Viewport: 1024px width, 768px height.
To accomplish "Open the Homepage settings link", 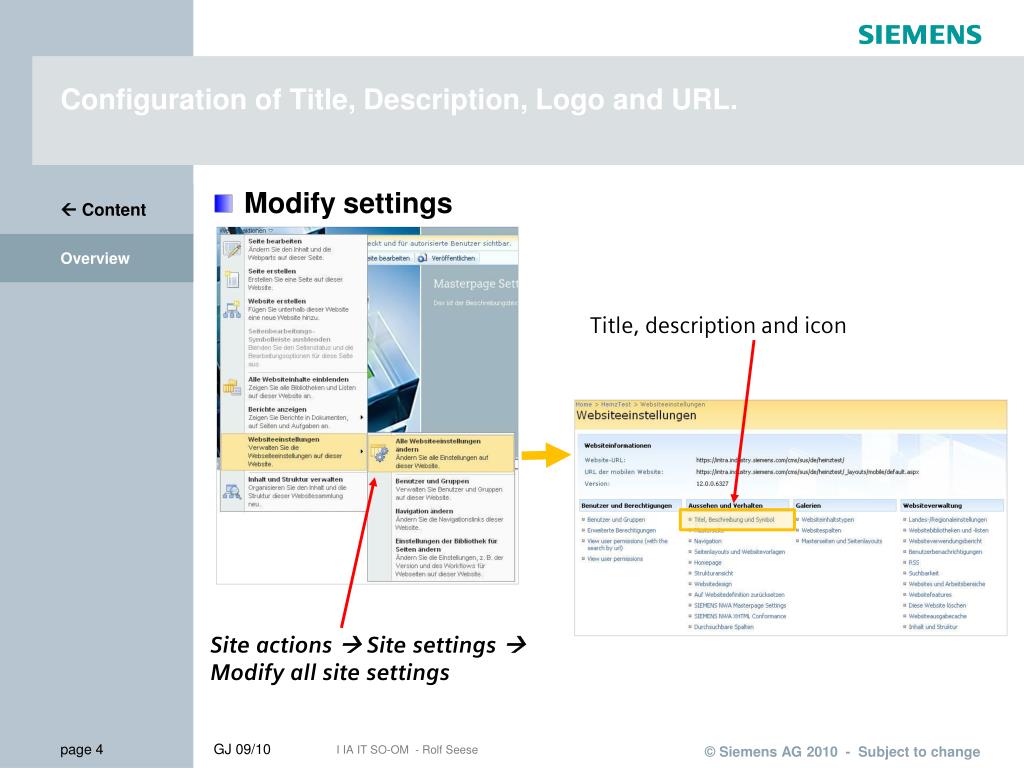I will click(x=707, y=562).
